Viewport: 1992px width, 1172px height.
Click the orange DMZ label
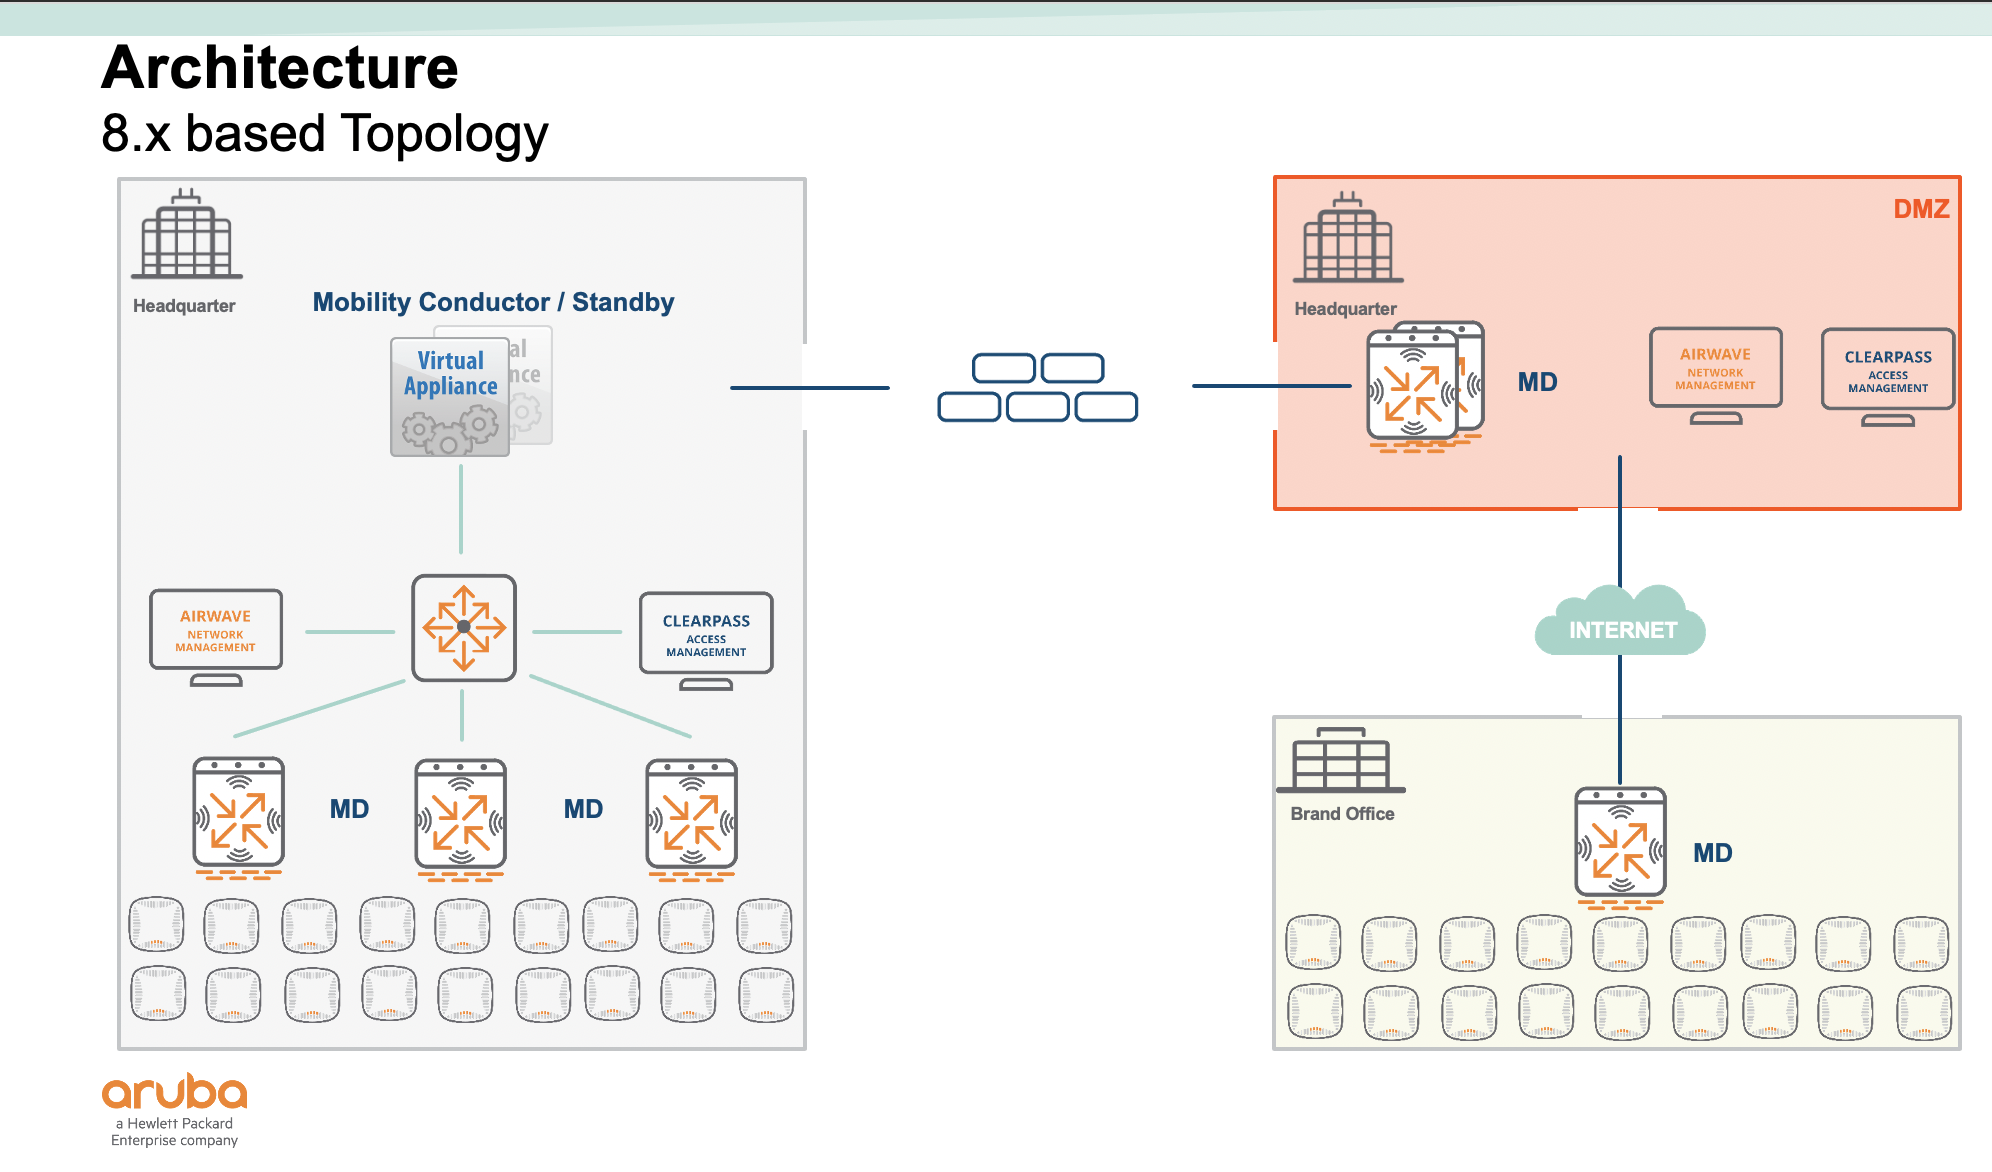1921,209
